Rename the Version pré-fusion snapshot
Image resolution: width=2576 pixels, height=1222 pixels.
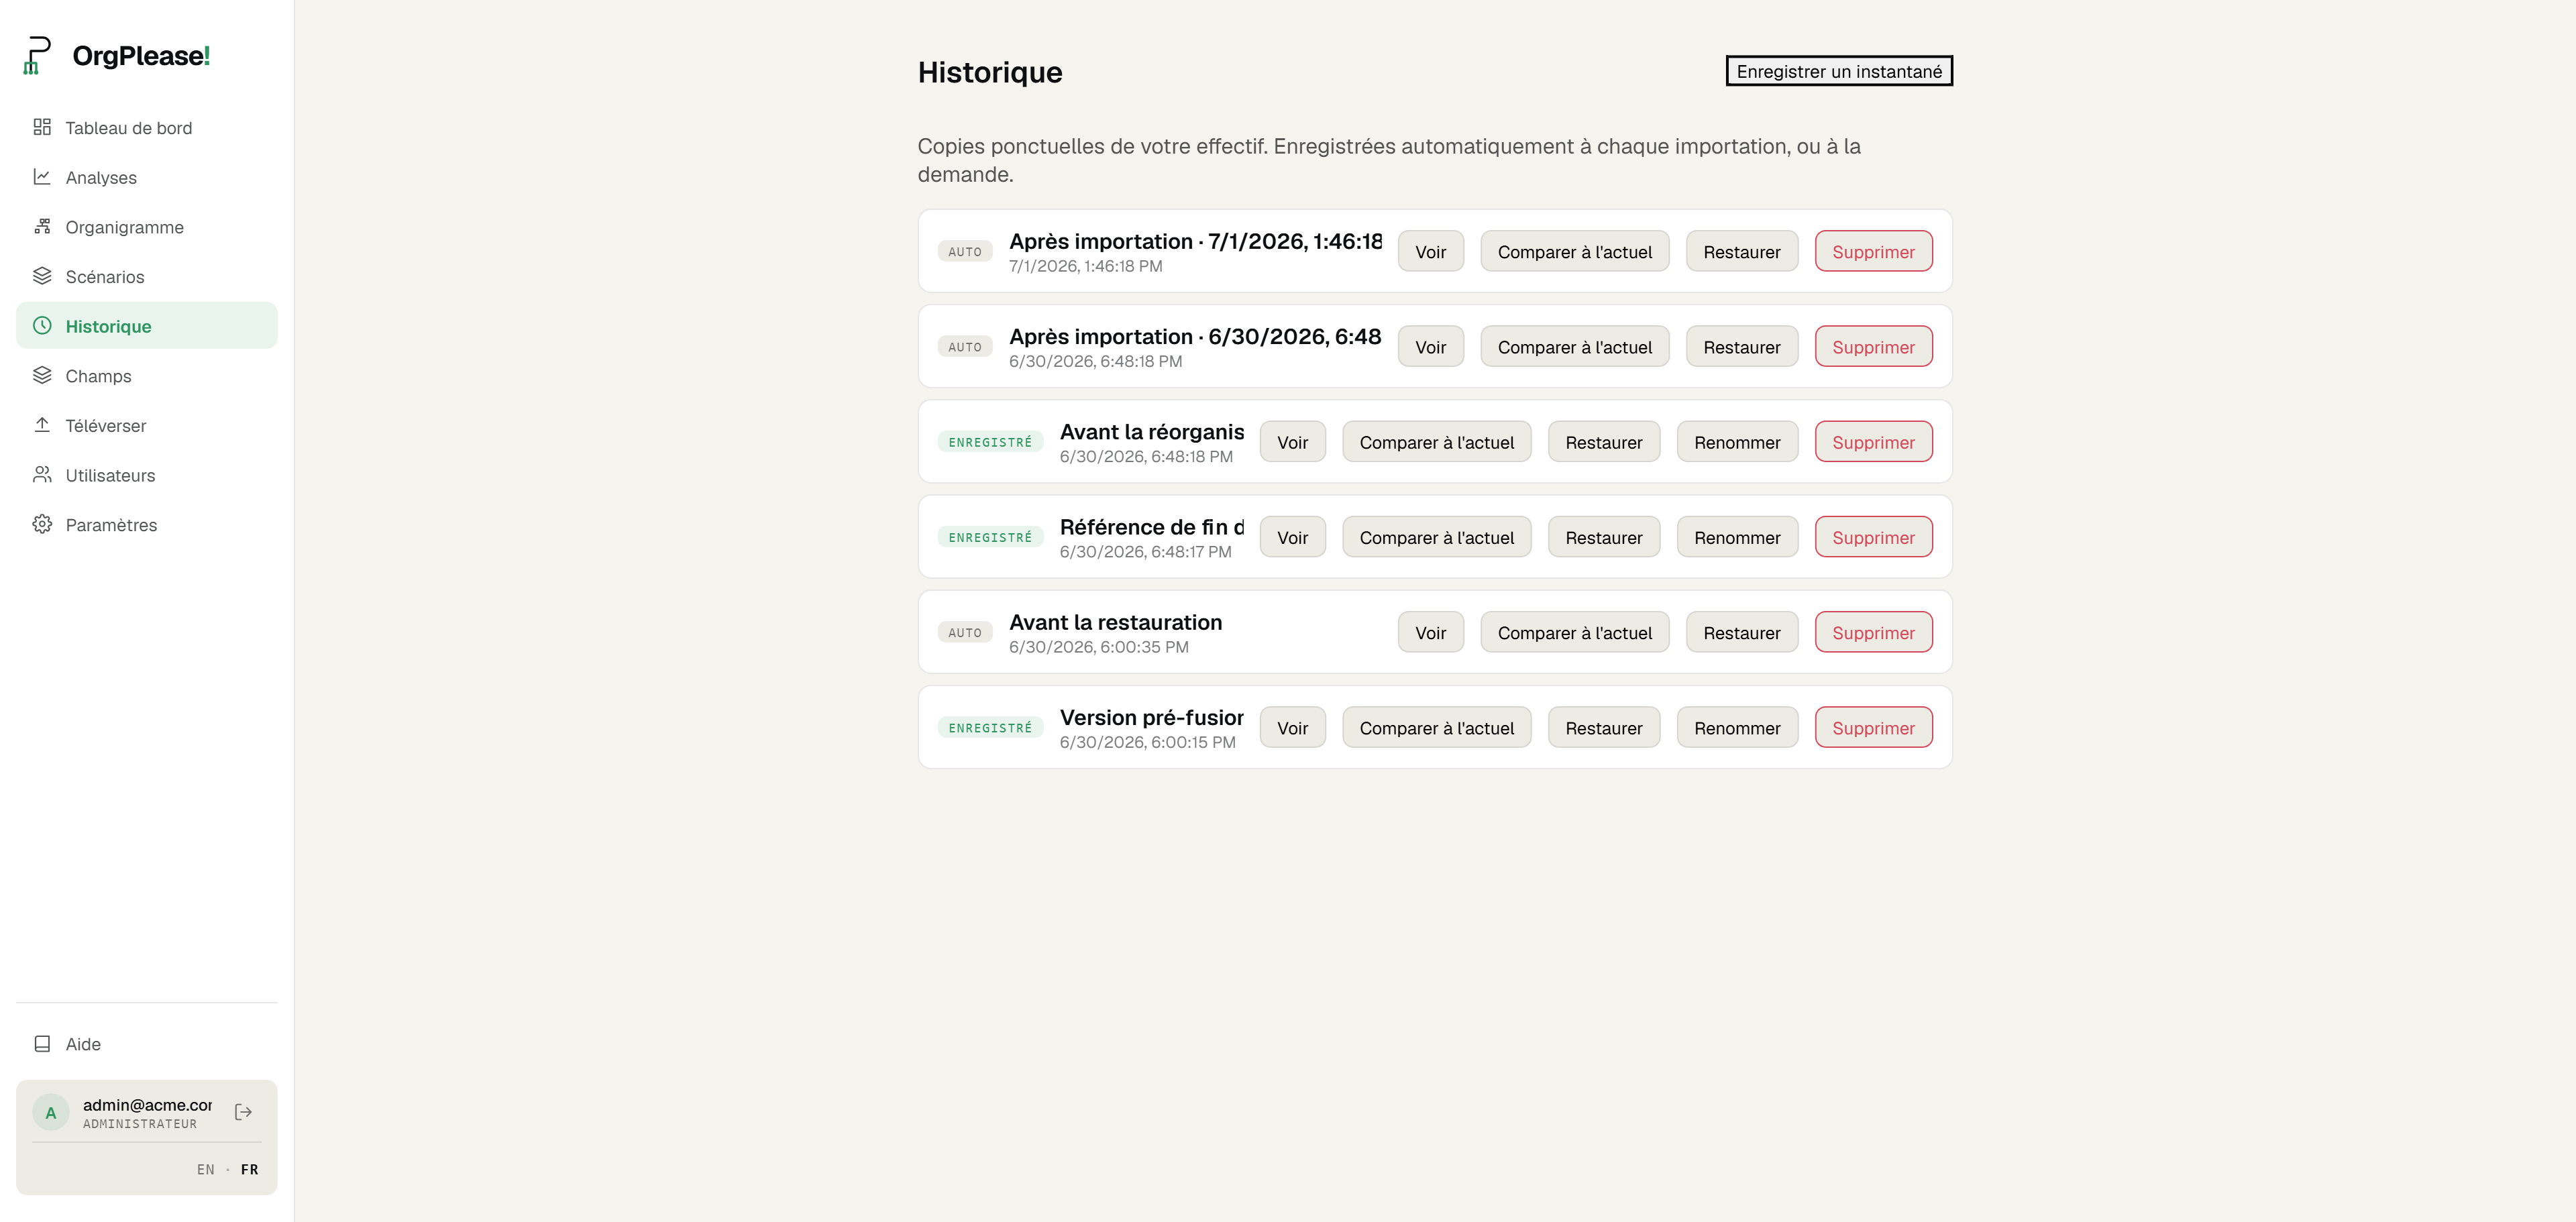[1737, 727]
